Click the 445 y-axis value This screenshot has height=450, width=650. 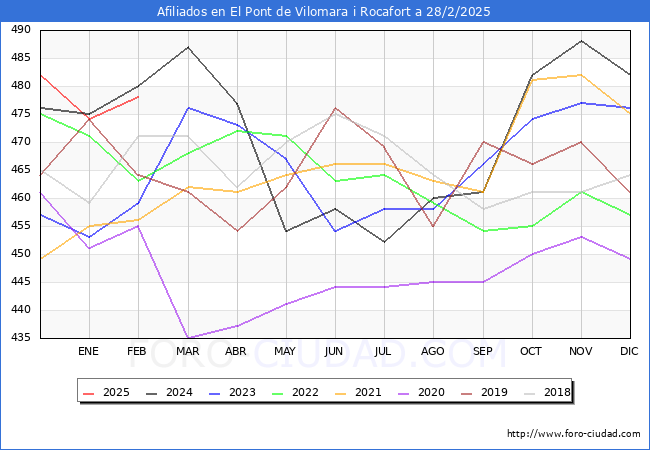pyautogui.click(x=21, y=282)
